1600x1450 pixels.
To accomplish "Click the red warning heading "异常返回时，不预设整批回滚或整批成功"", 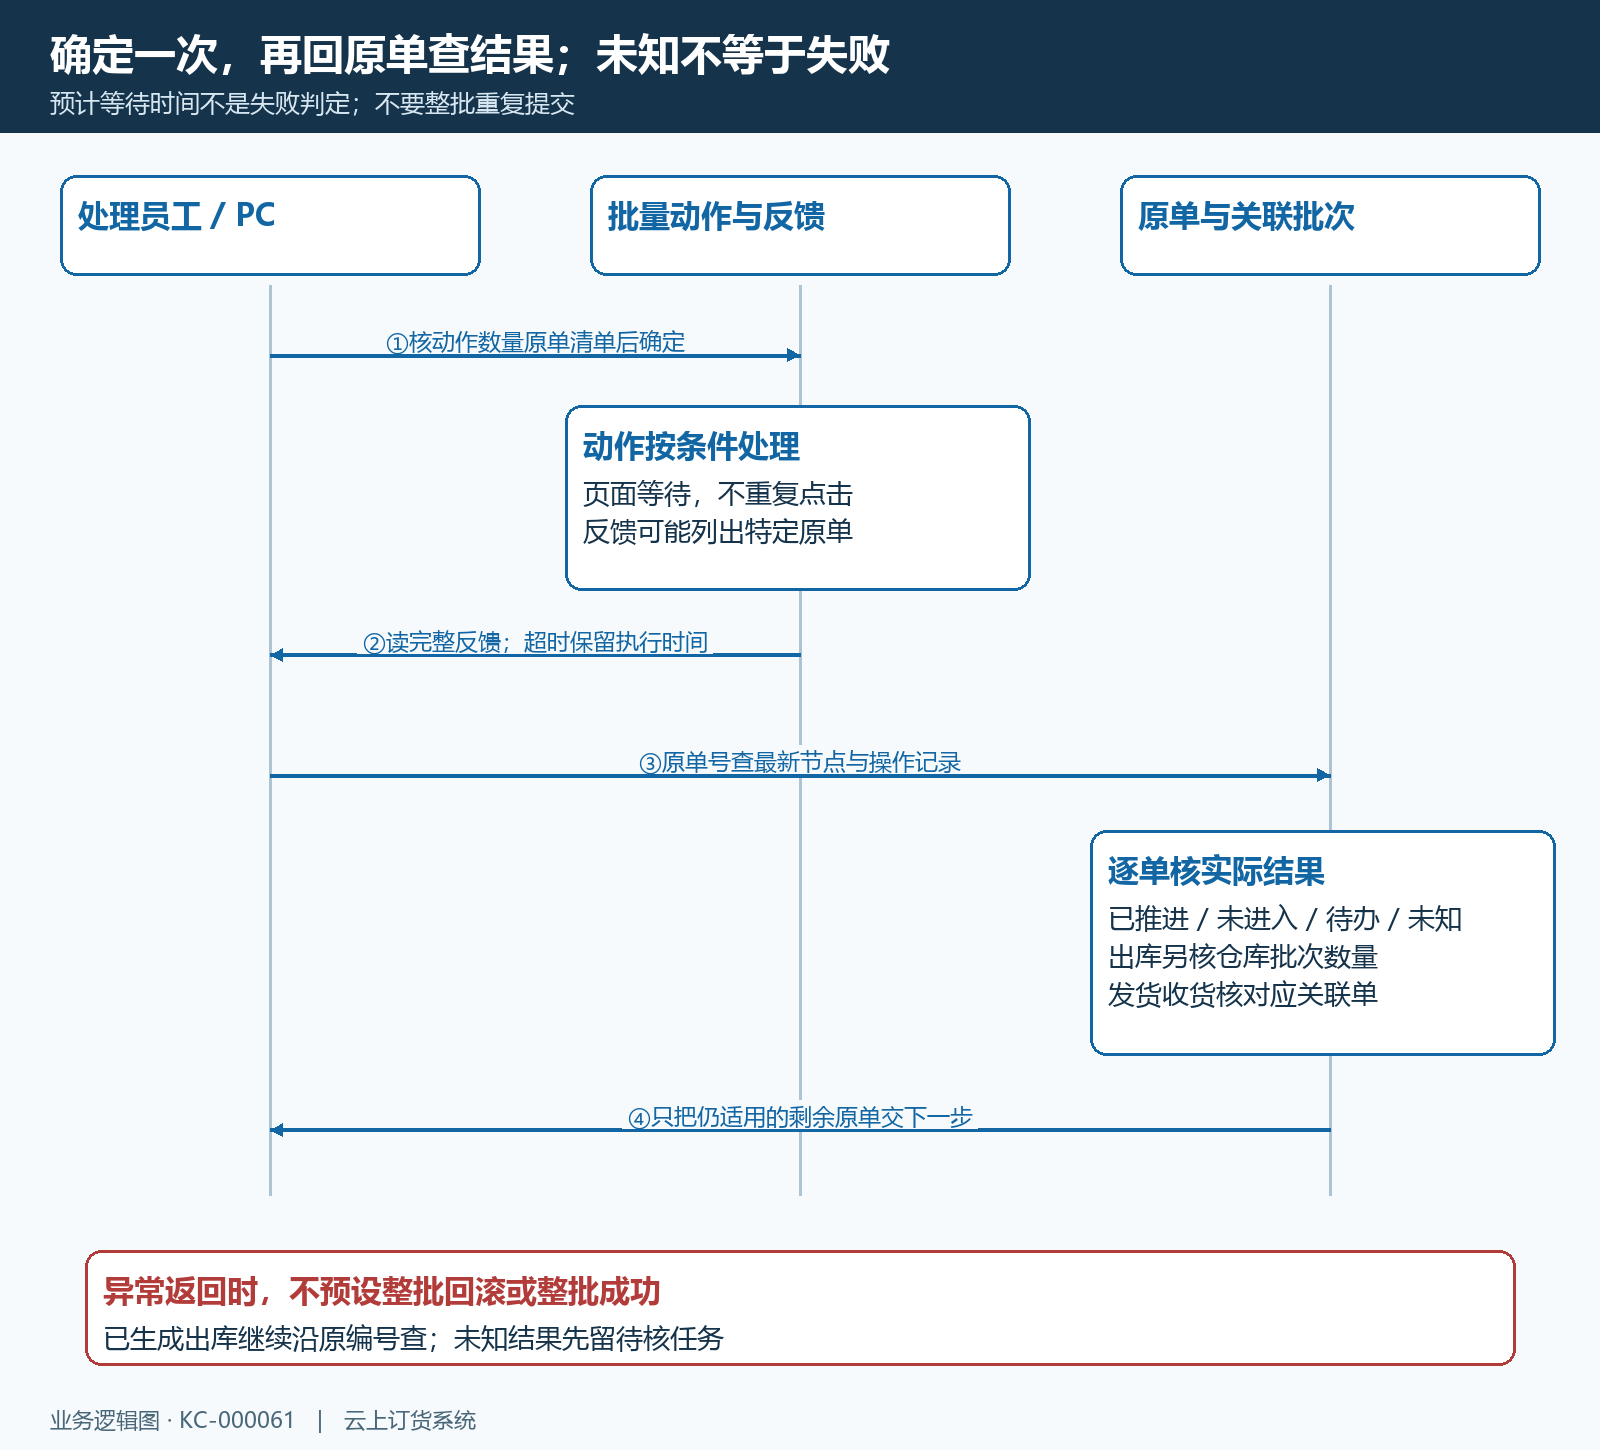I will 382,1292.
